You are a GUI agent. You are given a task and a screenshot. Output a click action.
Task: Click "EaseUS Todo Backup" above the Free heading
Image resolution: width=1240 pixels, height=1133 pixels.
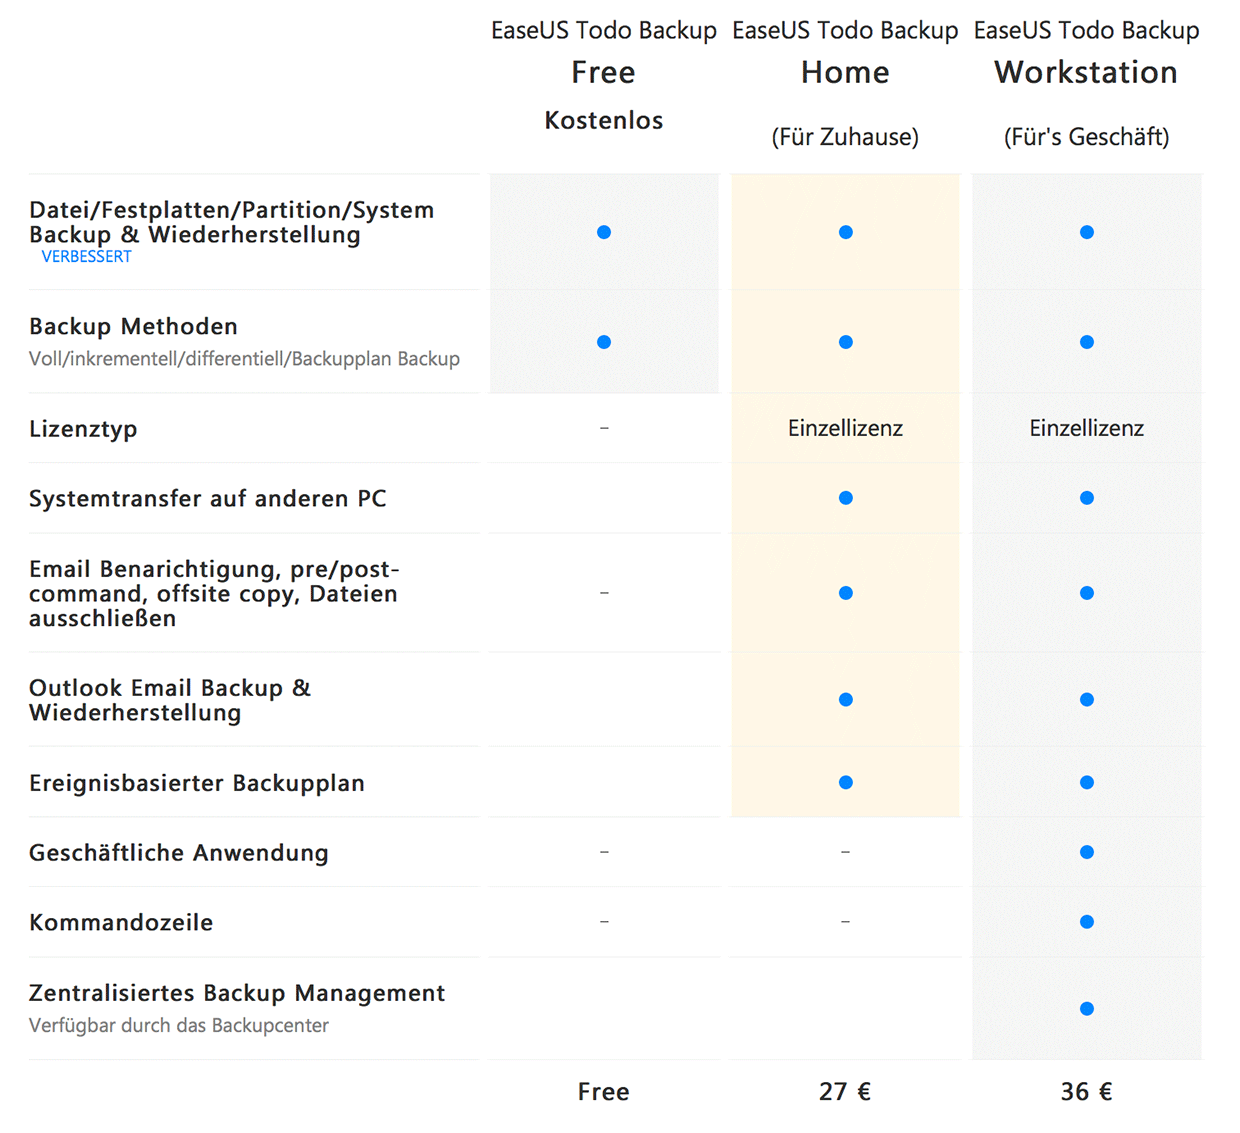pos(604,31)
